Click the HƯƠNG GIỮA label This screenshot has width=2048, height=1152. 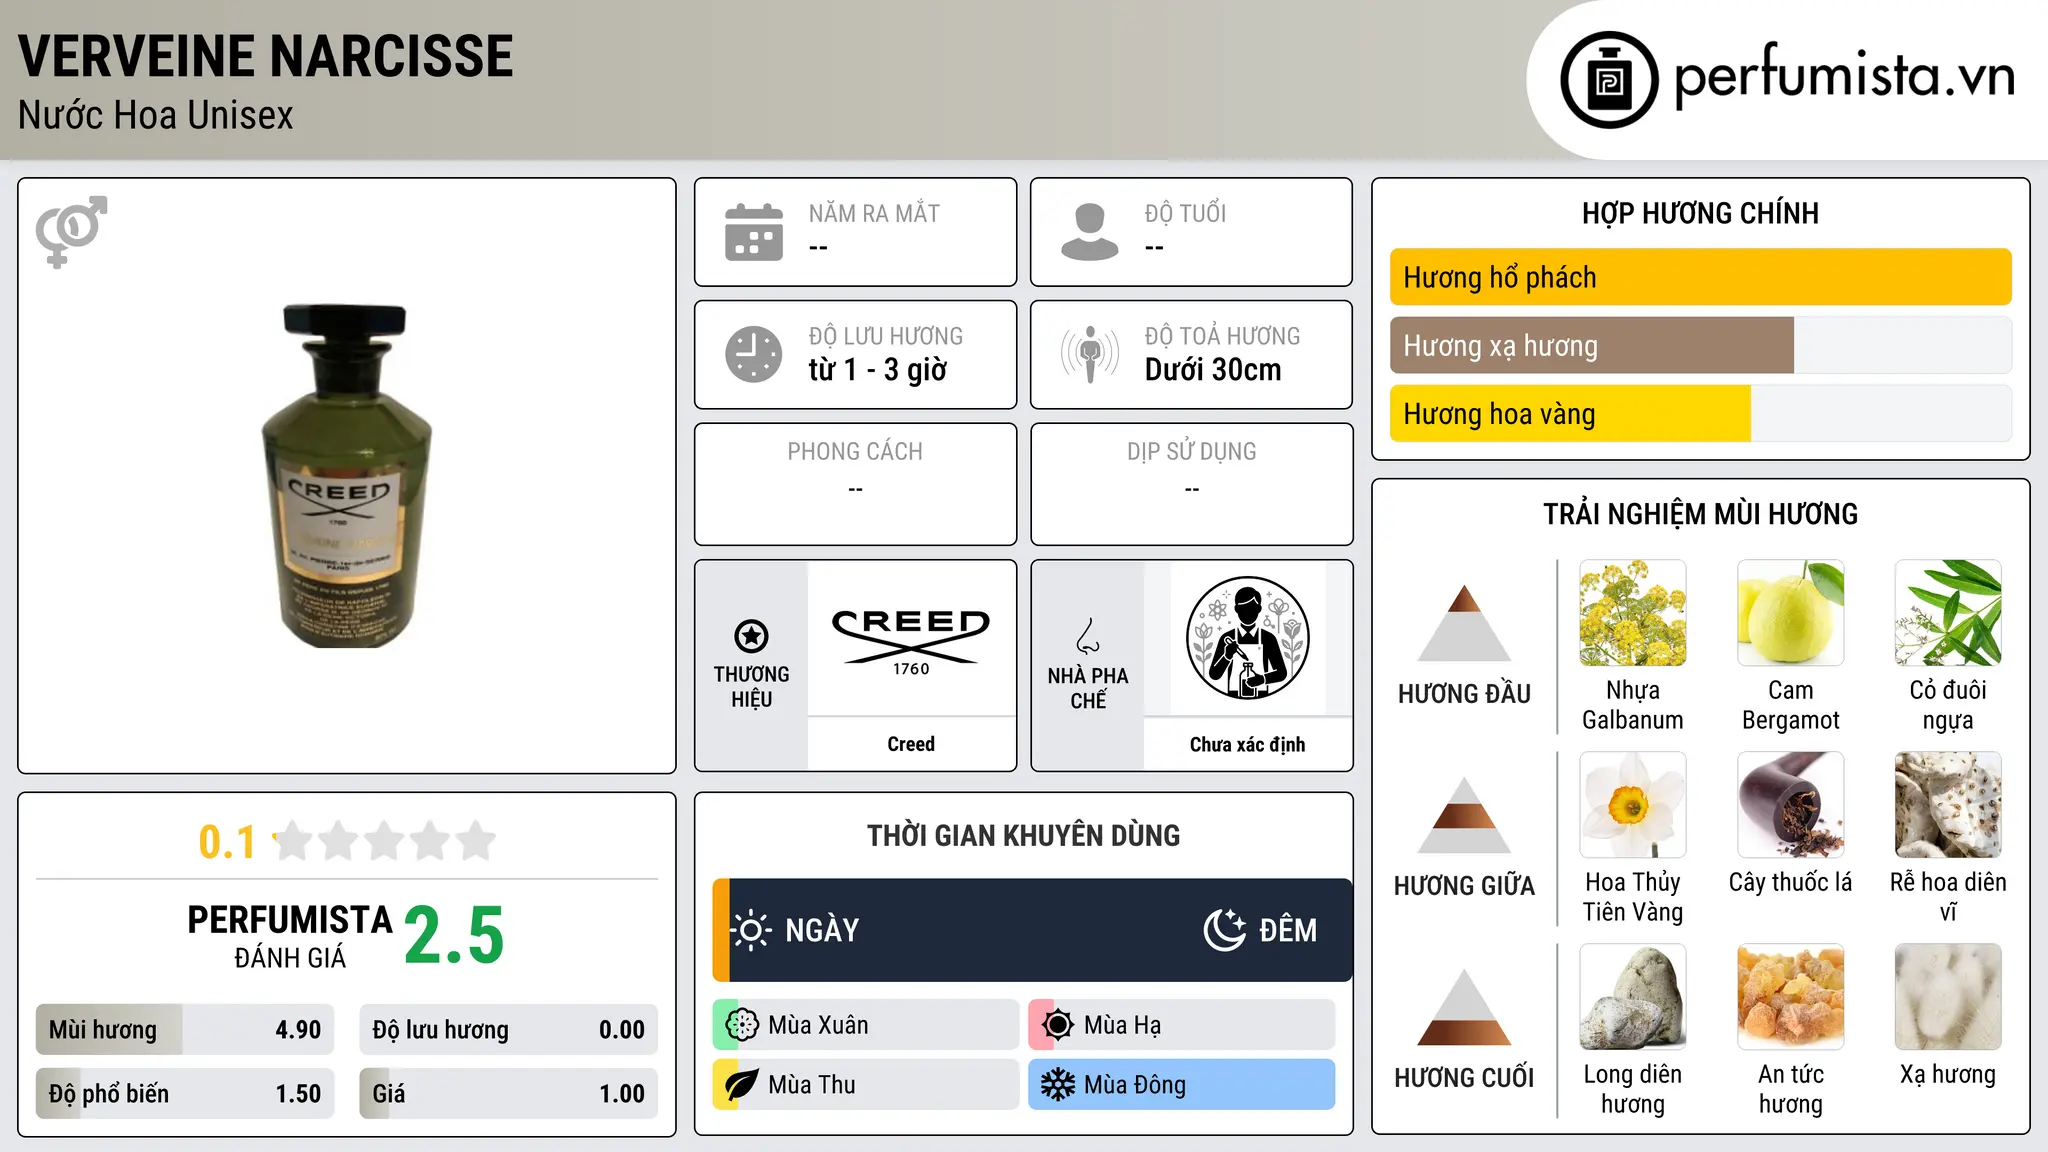point(1464,886)
